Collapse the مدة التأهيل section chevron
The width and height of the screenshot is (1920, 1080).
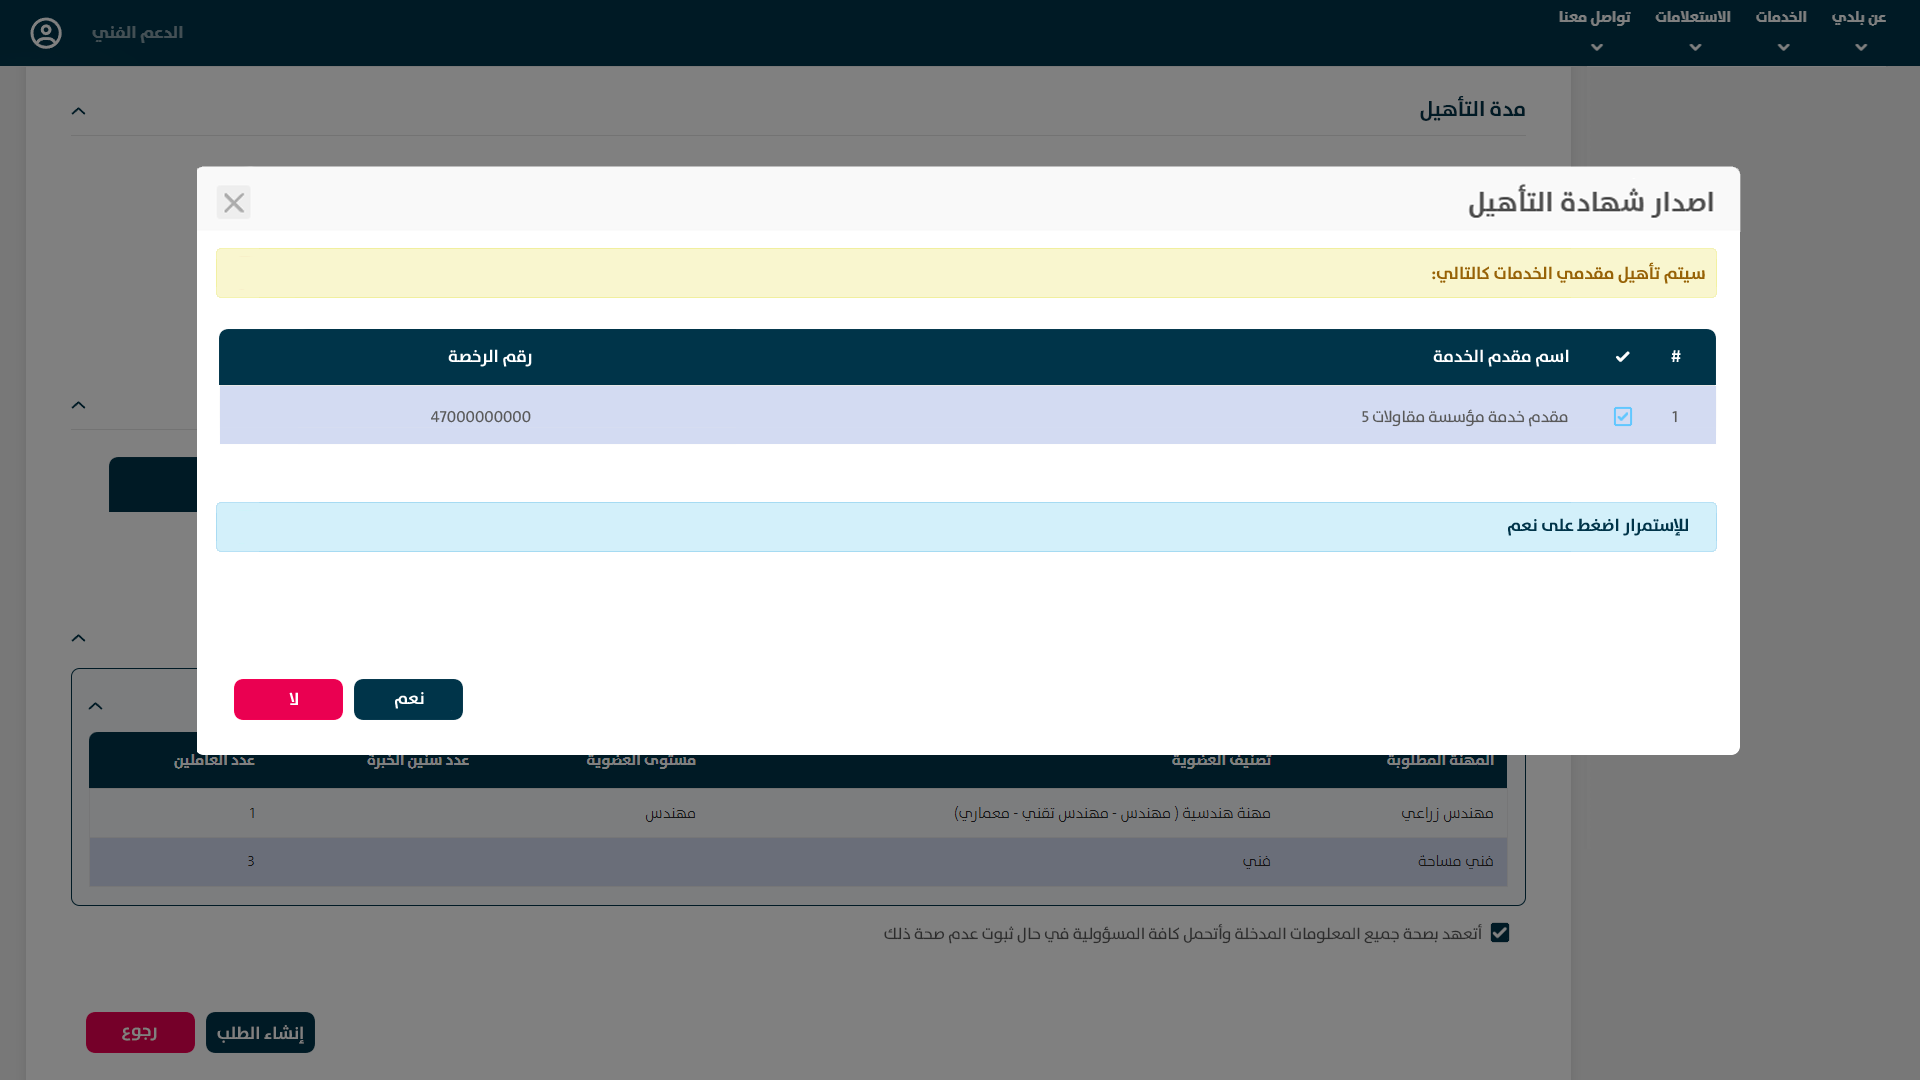pyautogui.click(x=79, y=111)
